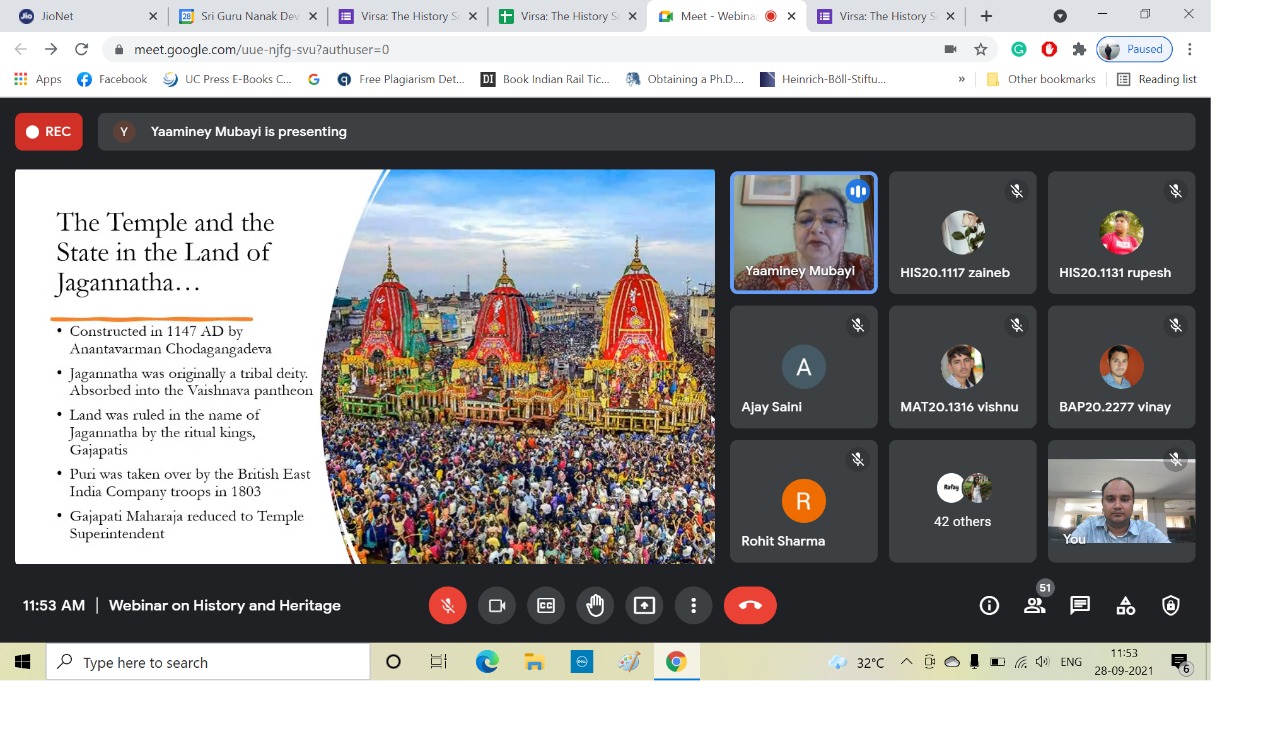Screen dimensions: 1280x756
Task: Select the 42 others participant tile
Action: [x=962, y=501]
